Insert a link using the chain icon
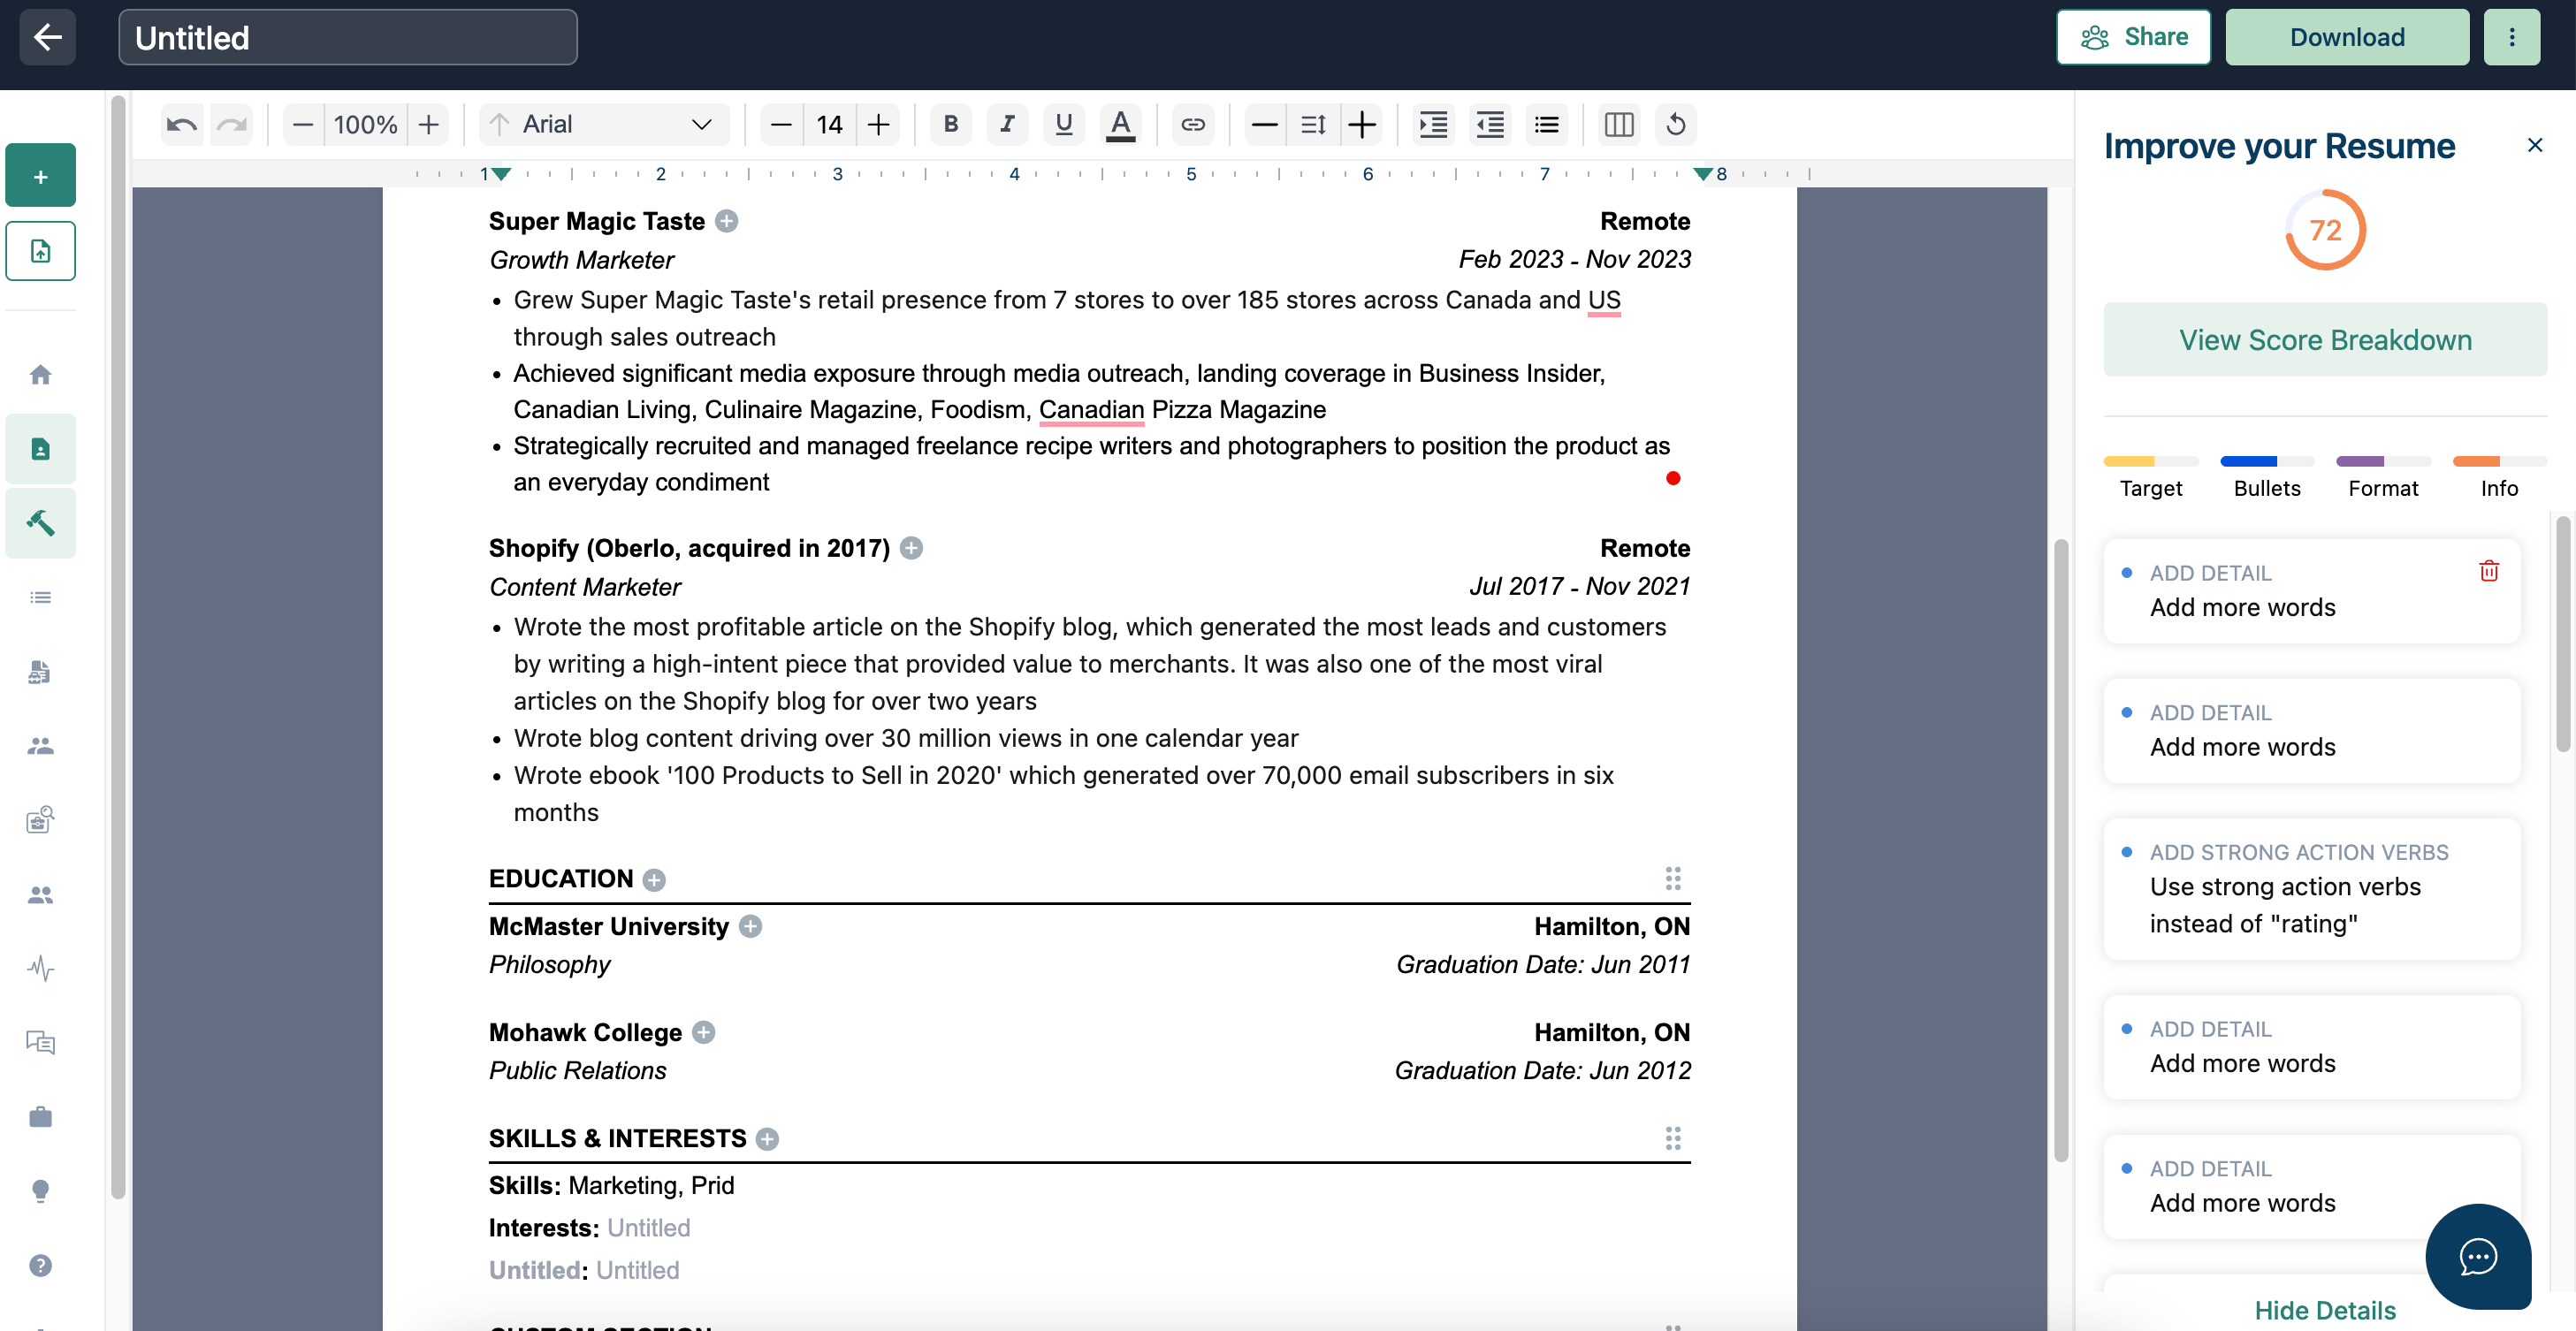This screenshot has height=1331, width=2576. (1192, 124)
